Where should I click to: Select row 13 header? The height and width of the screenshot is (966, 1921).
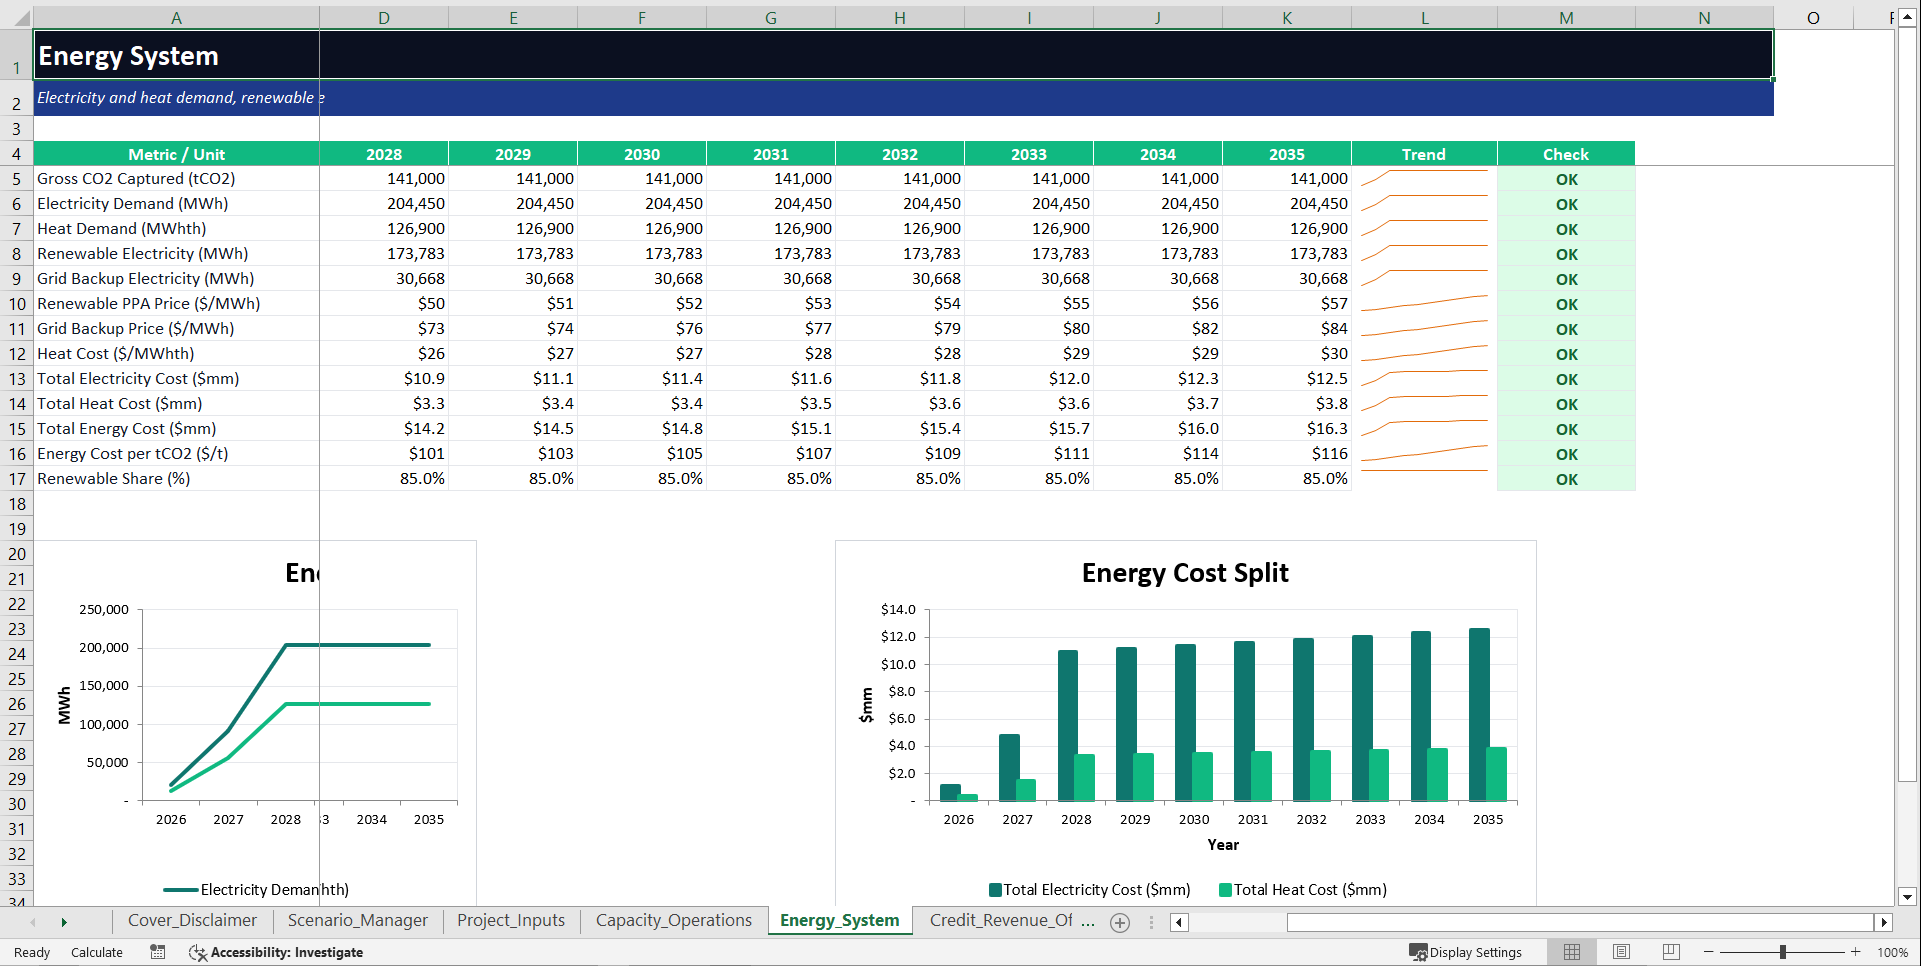click(x=17, y=379)
